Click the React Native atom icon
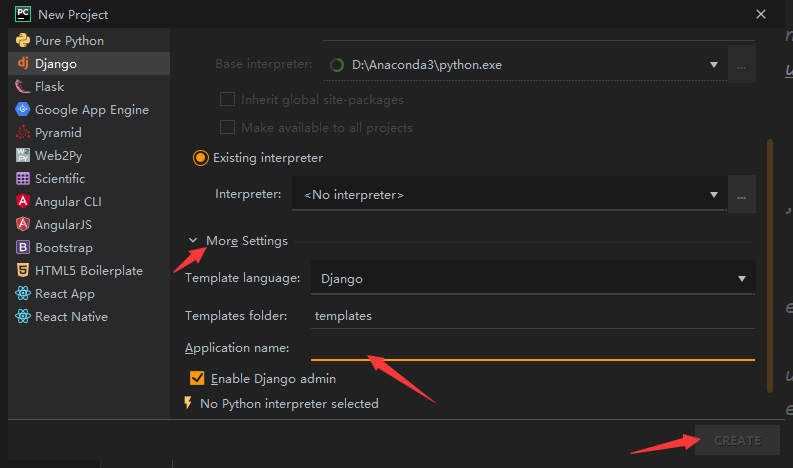The width and height of the screenshot is (793, 468). click(x=23, y=316)
